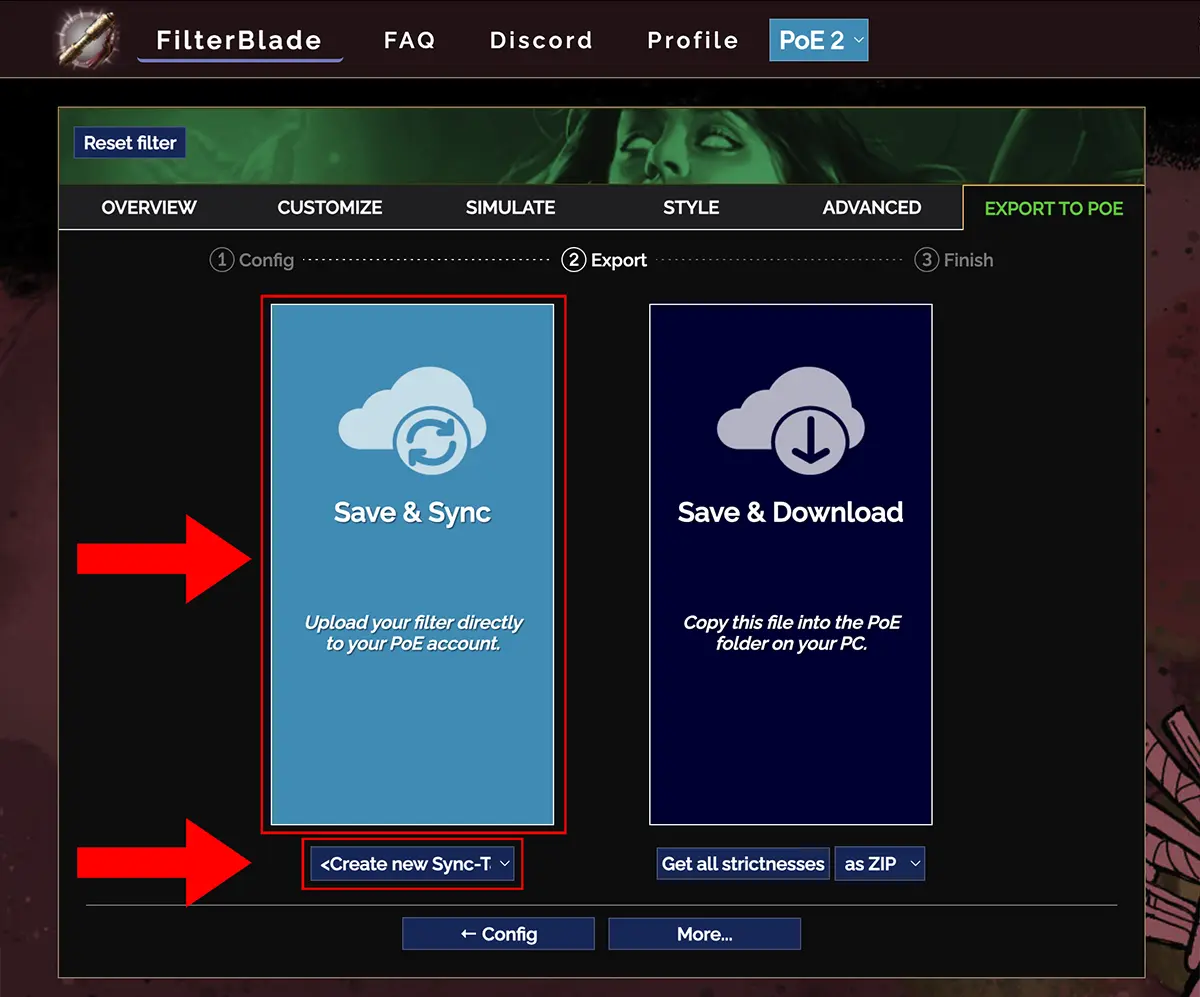Click step indicator 2 labeled Export
Screen dimensions: 1200x997
tap(604, 260)
